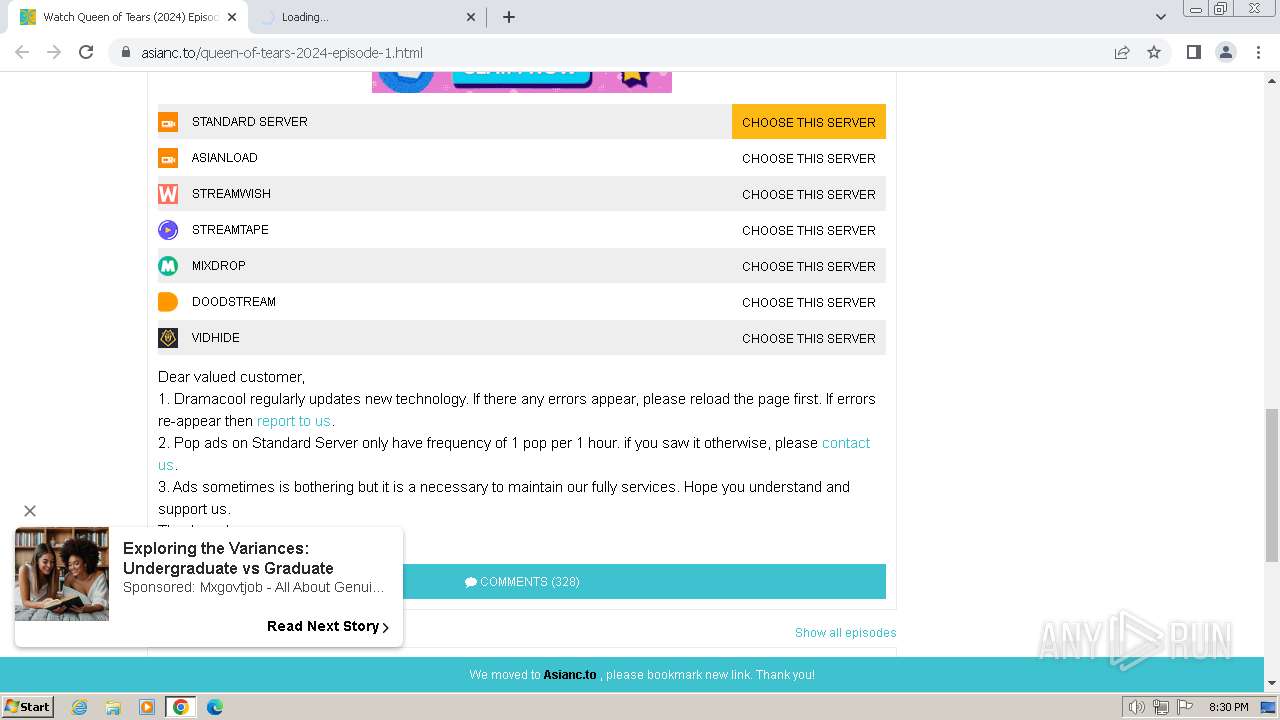Open the Windows Start menu
The image size is (1280, 720).
[28, 707]
